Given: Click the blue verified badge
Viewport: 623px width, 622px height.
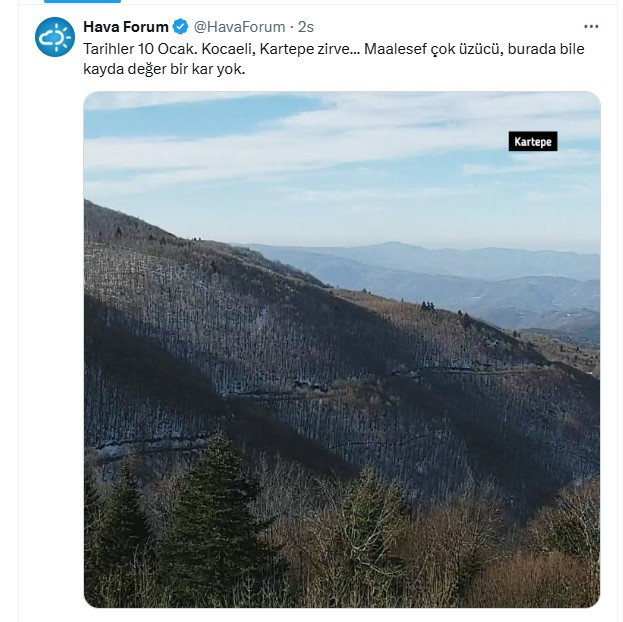Looking at the screenshot, I should click(x=180, y=26).
